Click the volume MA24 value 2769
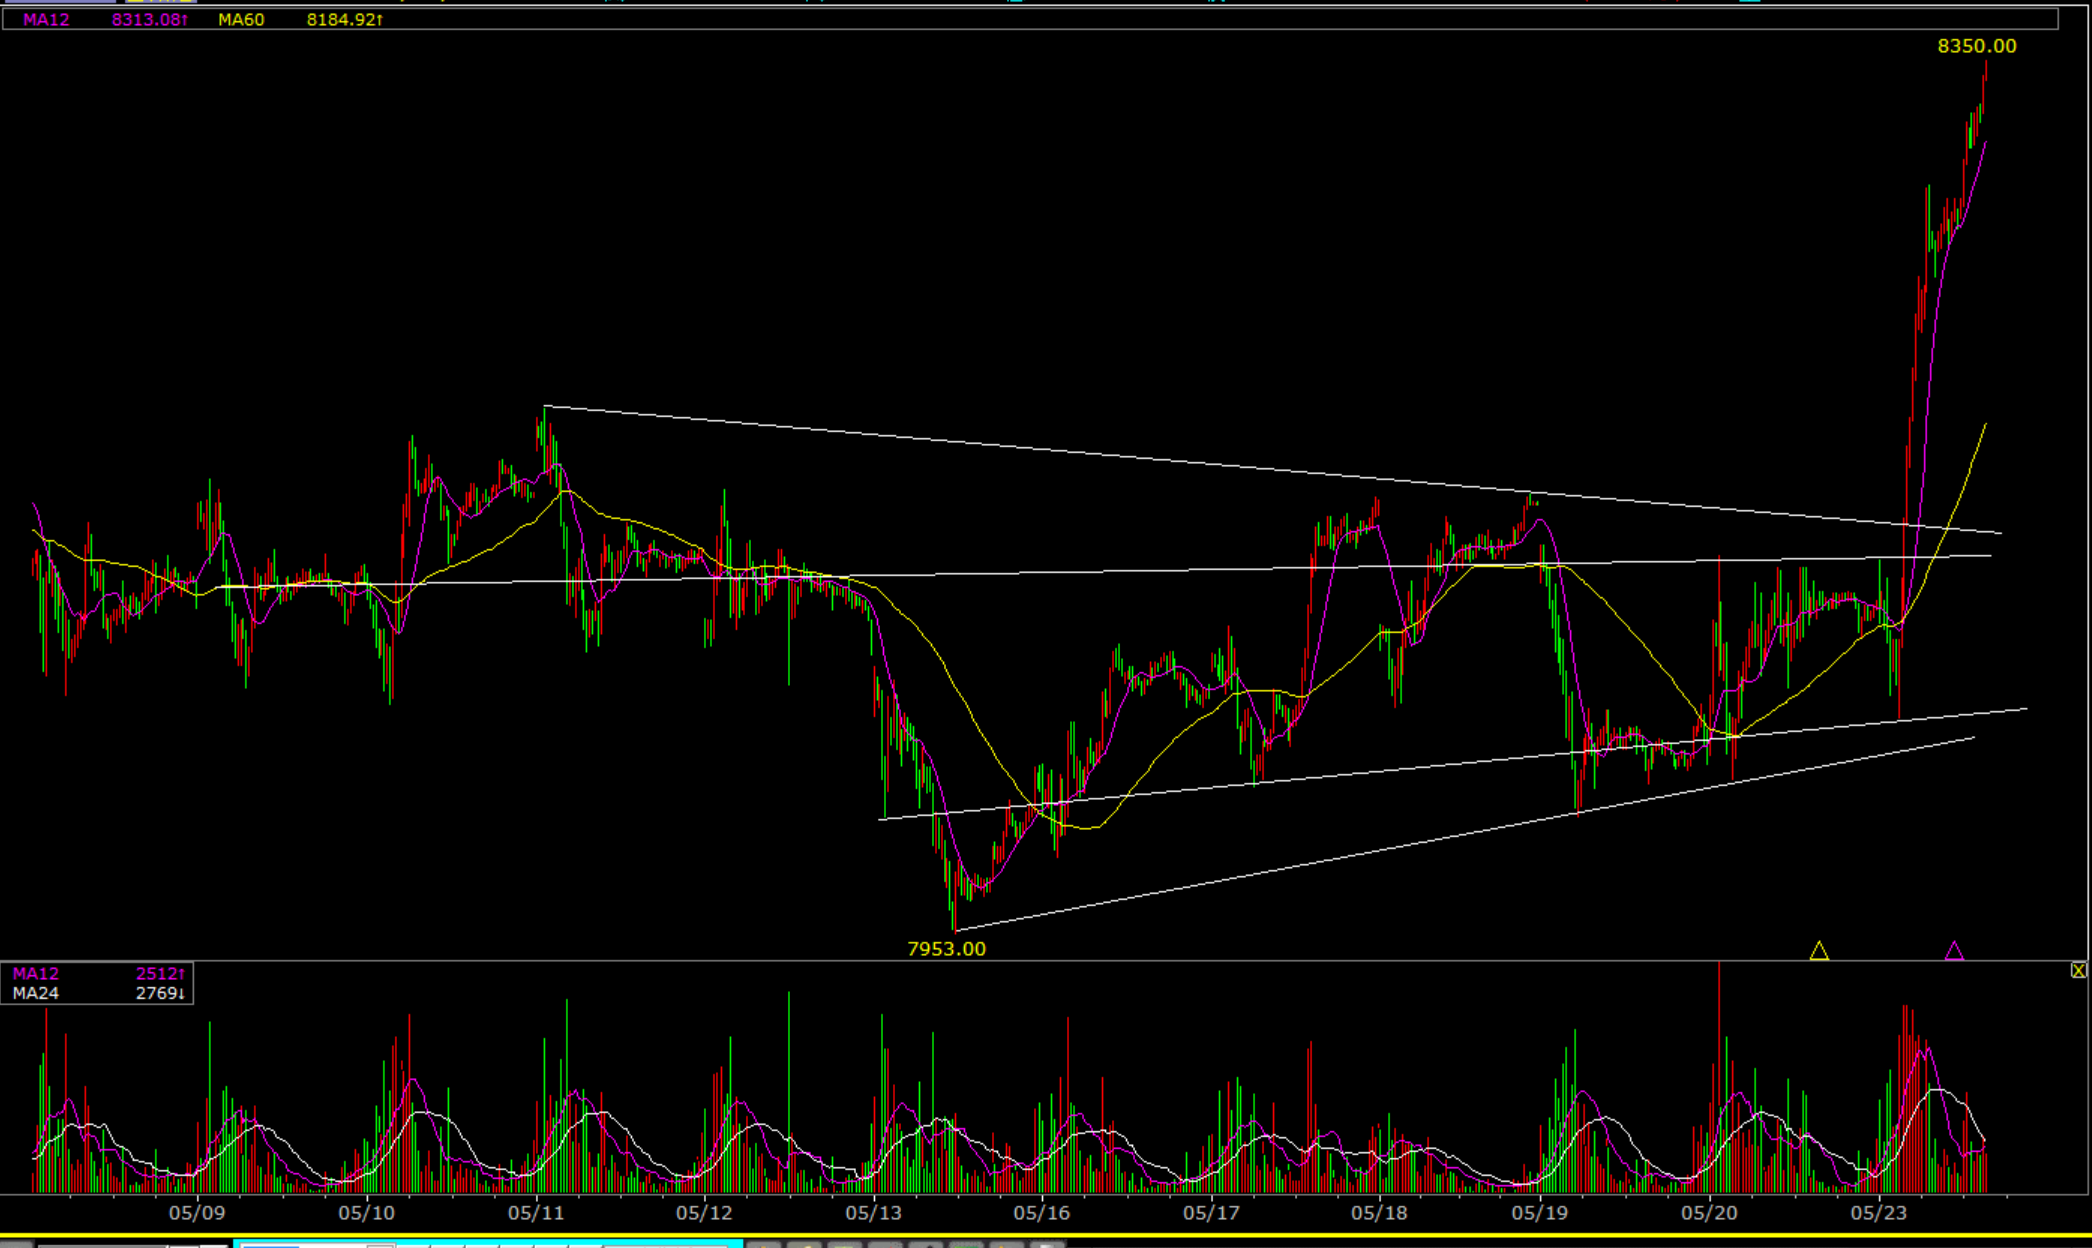This screenshot has width=2092, height=1248. pos(160,993)
